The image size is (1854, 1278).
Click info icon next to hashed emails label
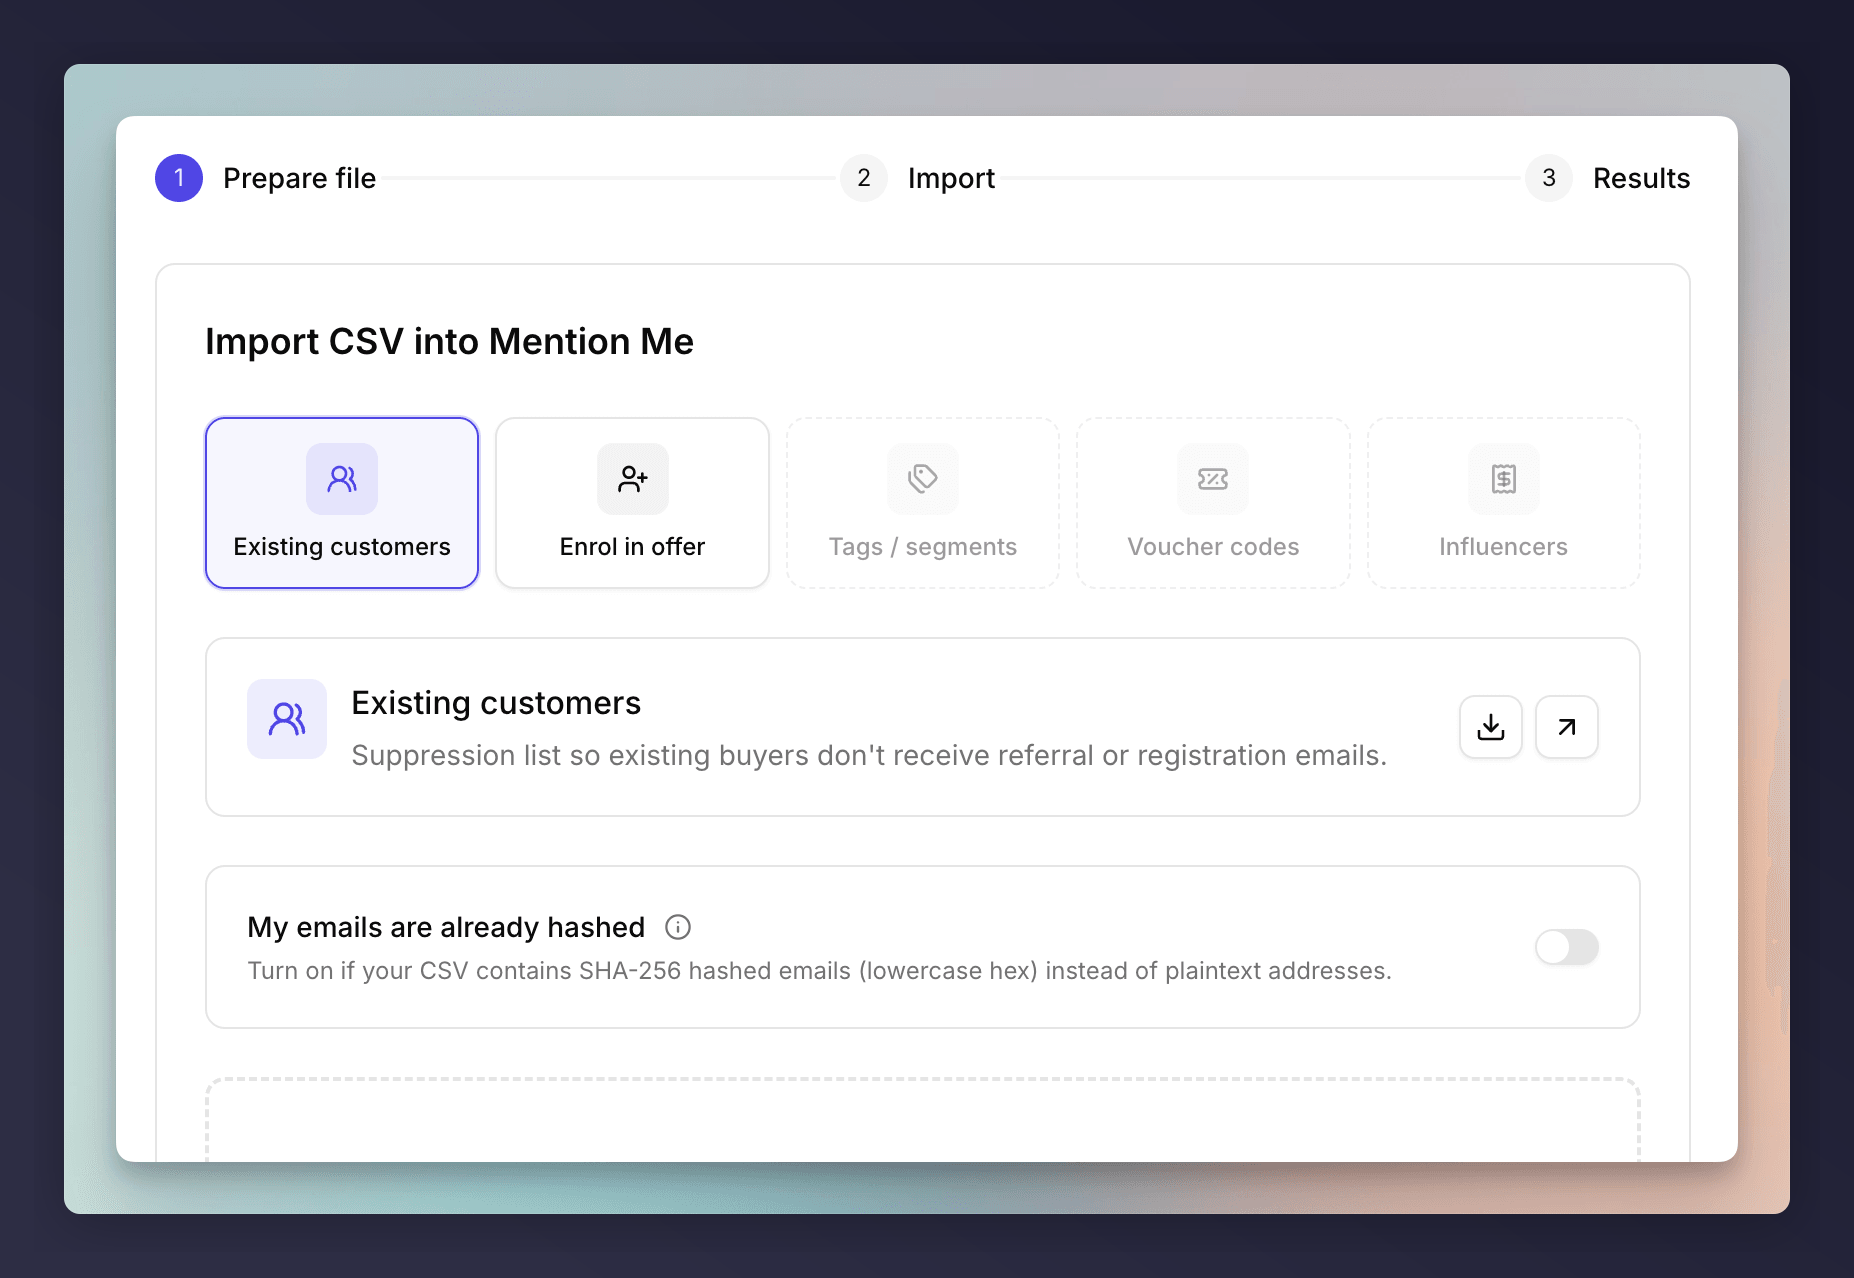(678, 927)
